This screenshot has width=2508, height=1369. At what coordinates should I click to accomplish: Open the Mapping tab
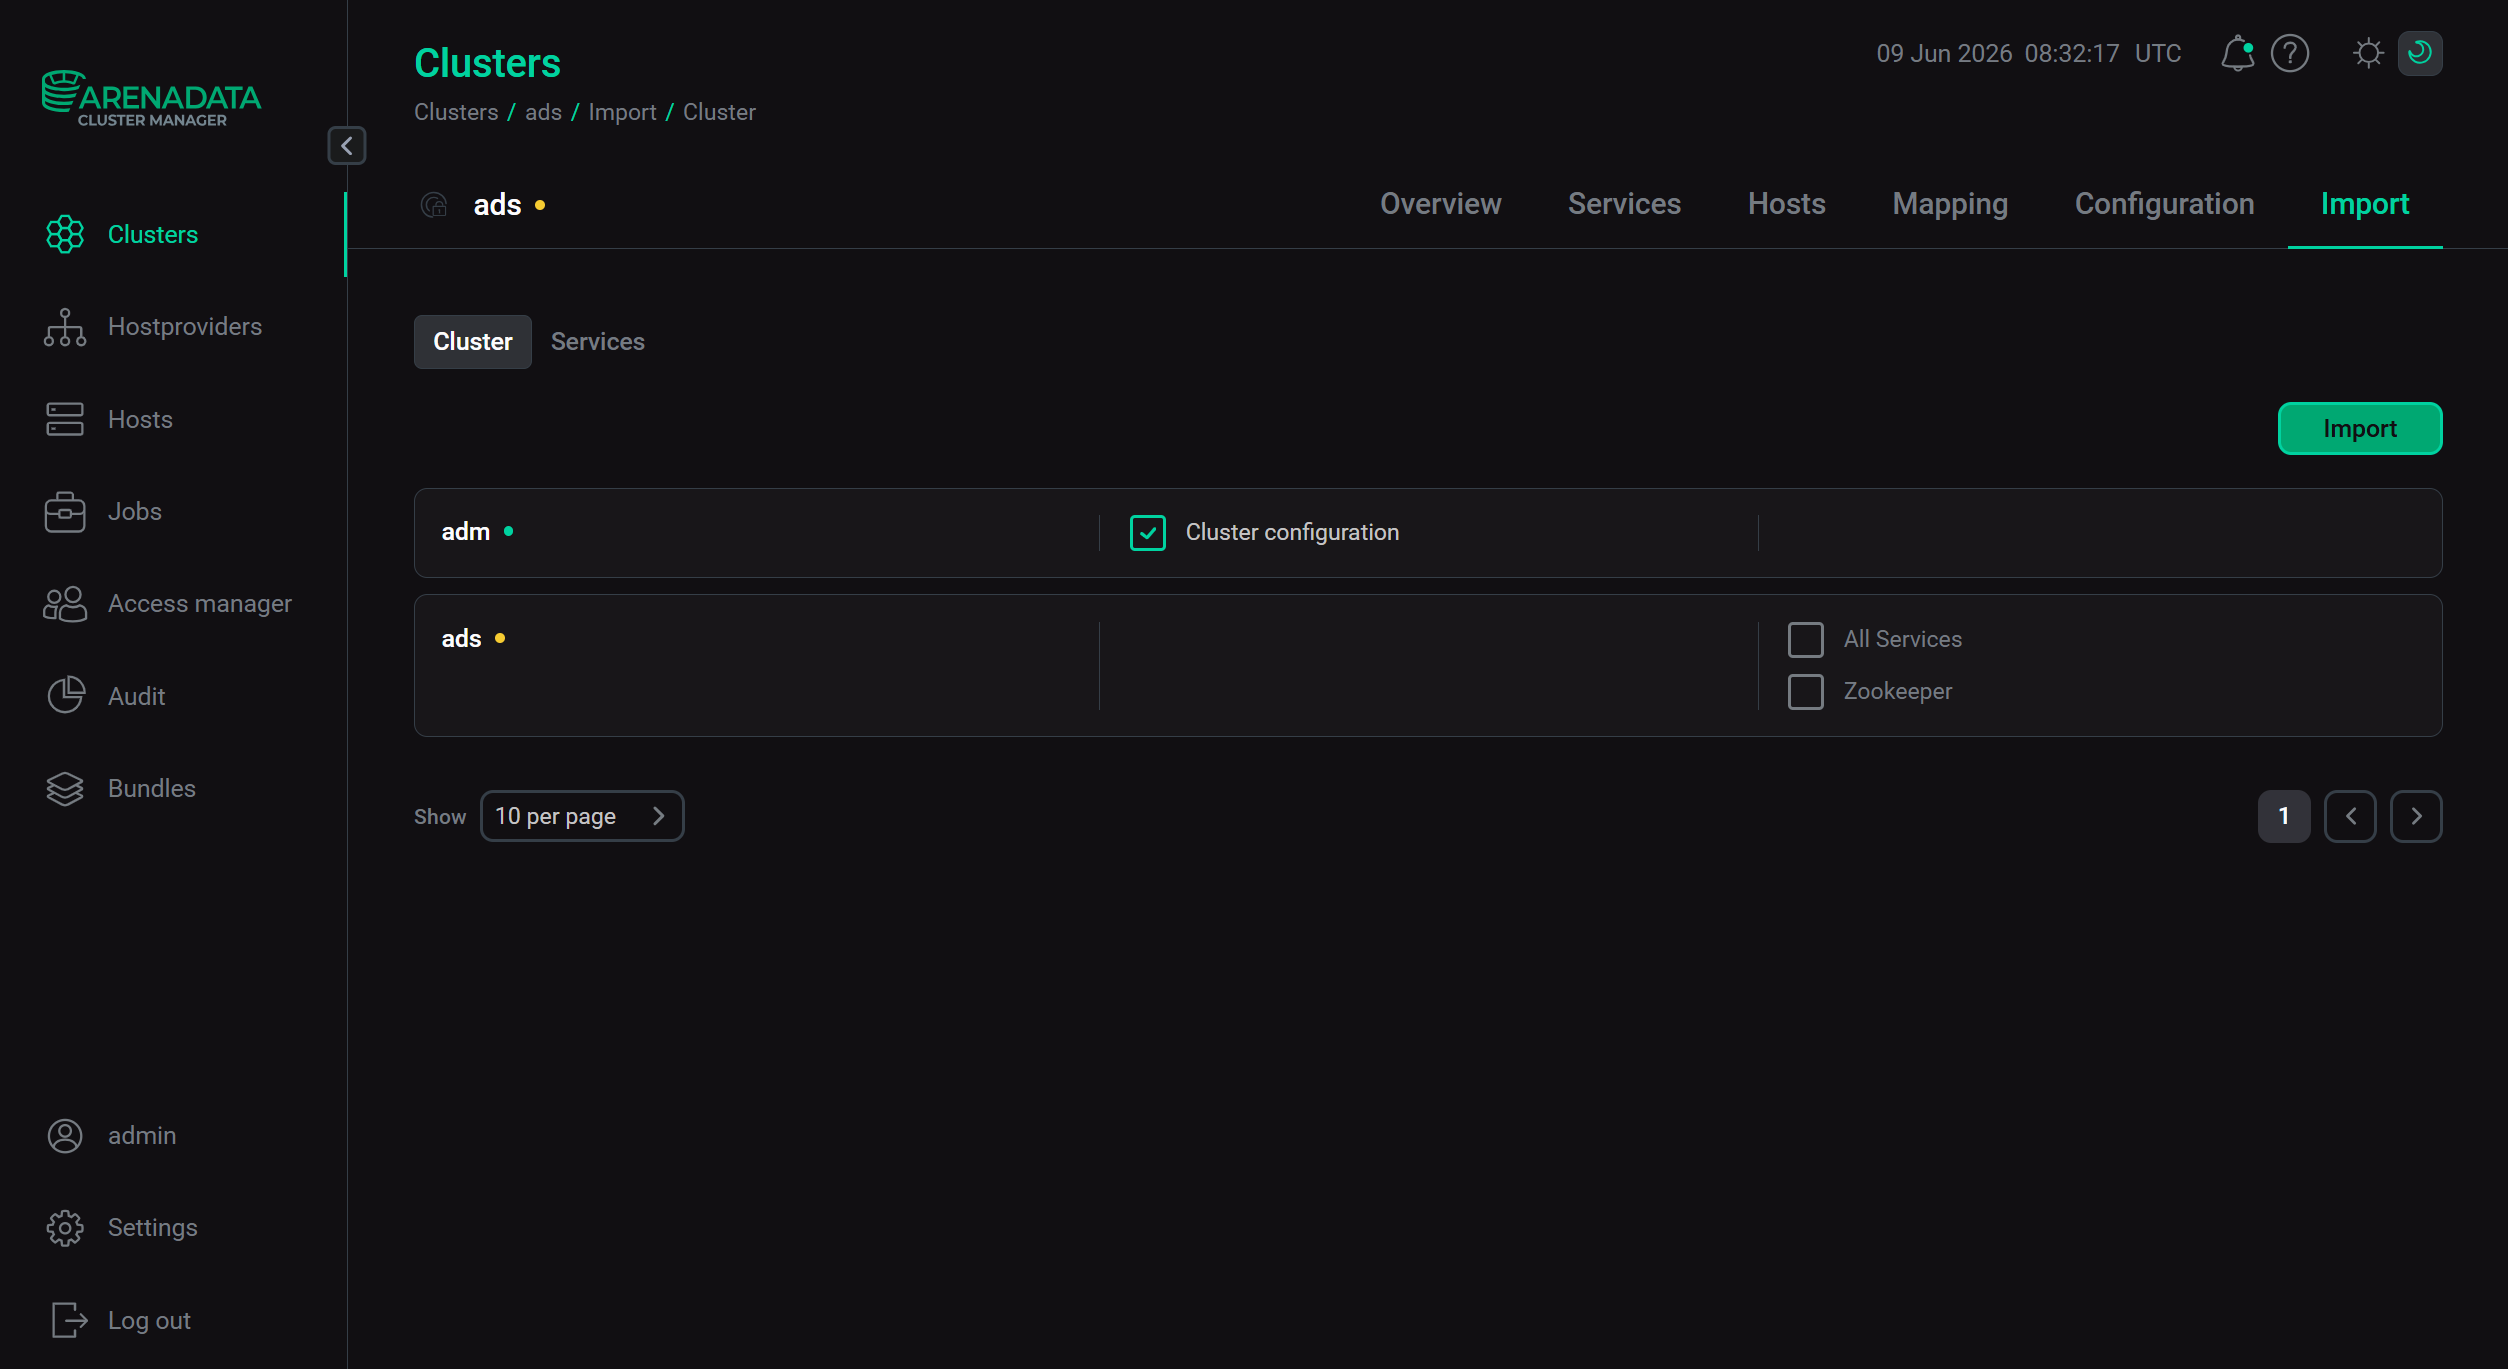(x=1950, y=204)
